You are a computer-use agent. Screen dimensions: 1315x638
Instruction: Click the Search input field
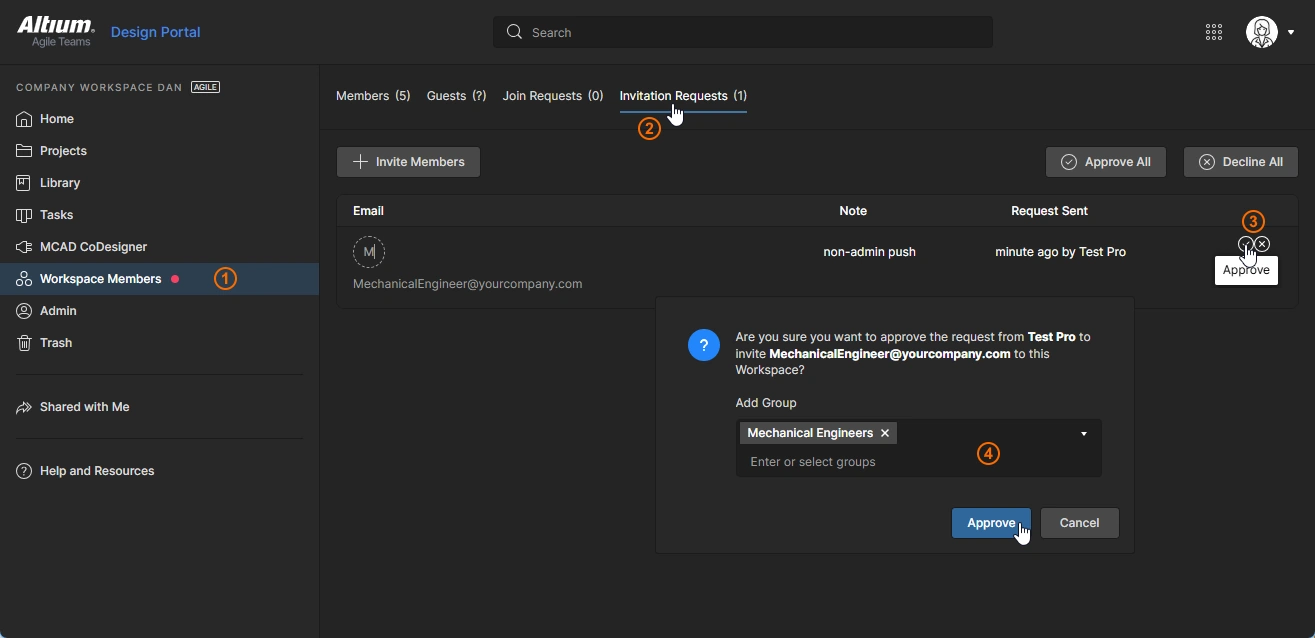point(742,32)
